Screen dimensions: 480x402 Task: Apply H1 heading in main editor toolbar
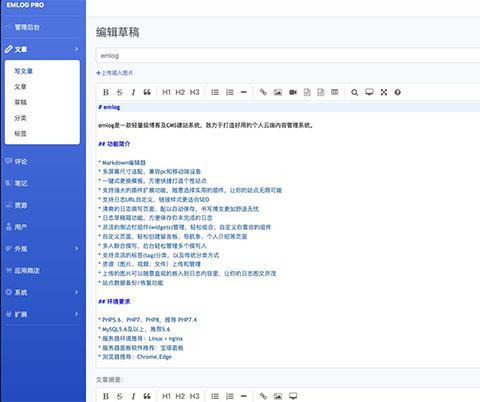(x=166, y=92)
